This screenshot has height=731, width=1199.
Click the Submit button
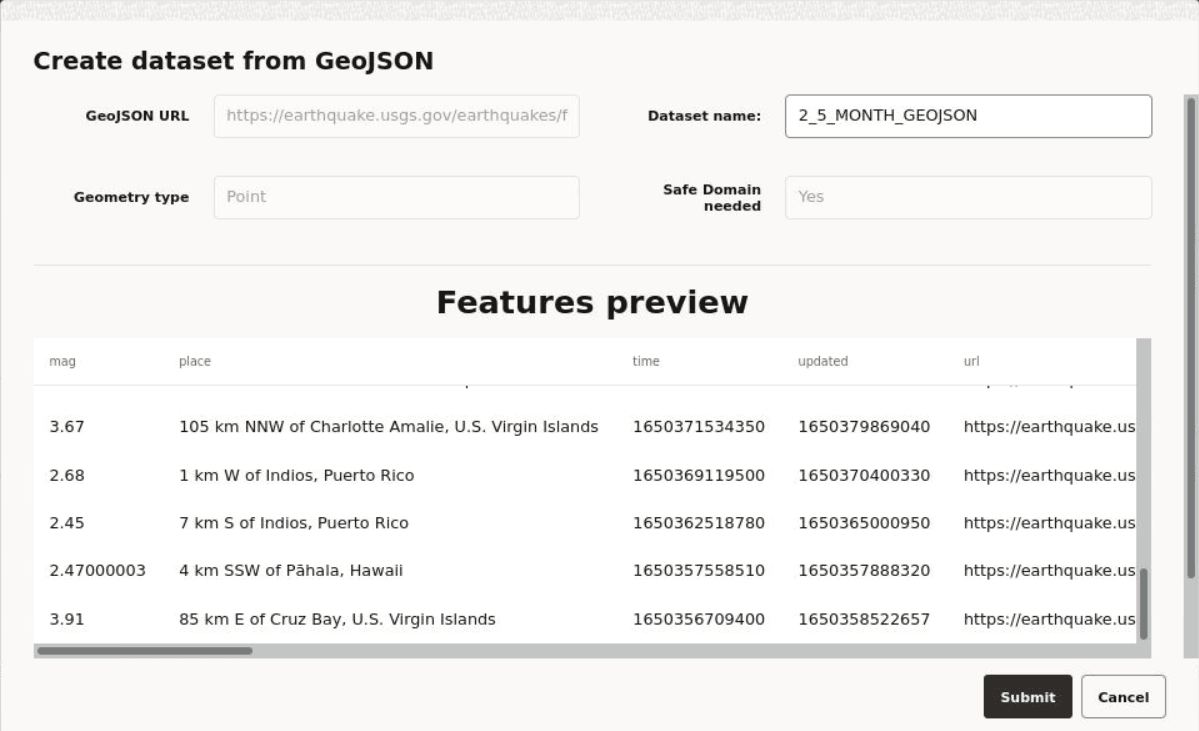[1027, 697]
